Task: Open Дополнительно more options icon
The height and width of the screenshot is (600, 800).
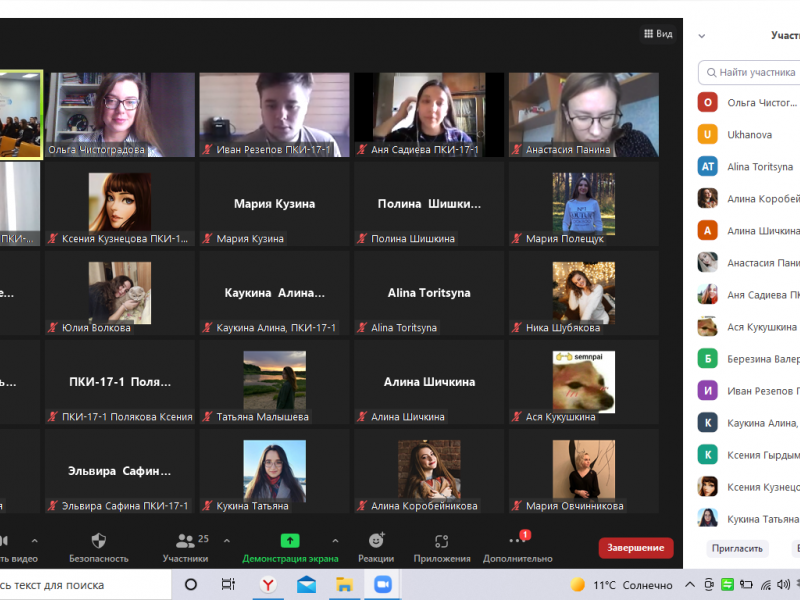Action: pyautogui.click(x=517, y=541)
